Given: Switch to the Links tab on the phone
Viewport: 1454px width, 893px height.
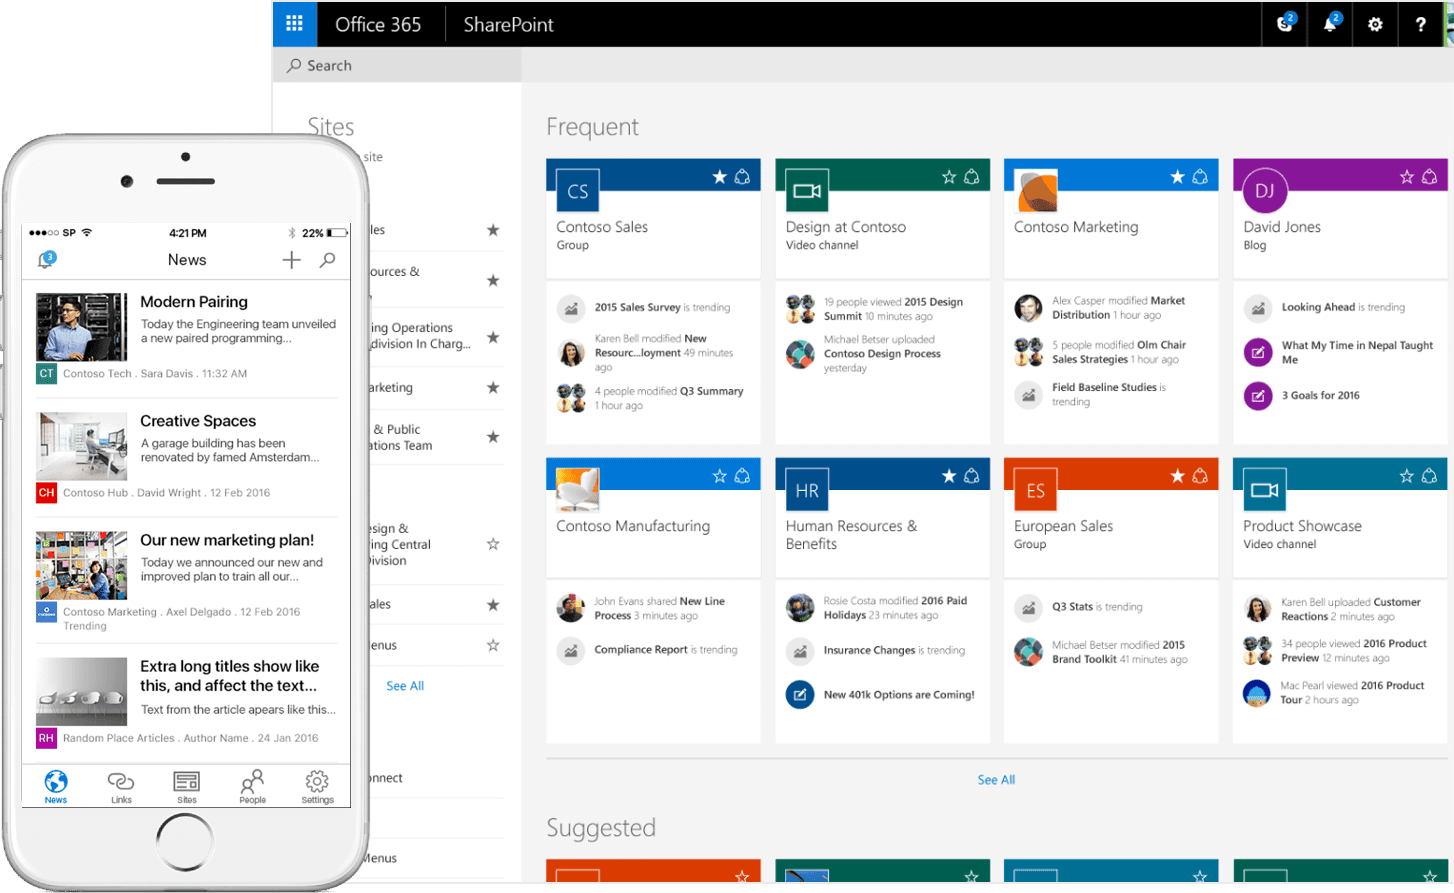Looking at the screenshot, I should [x=121, y=787].
